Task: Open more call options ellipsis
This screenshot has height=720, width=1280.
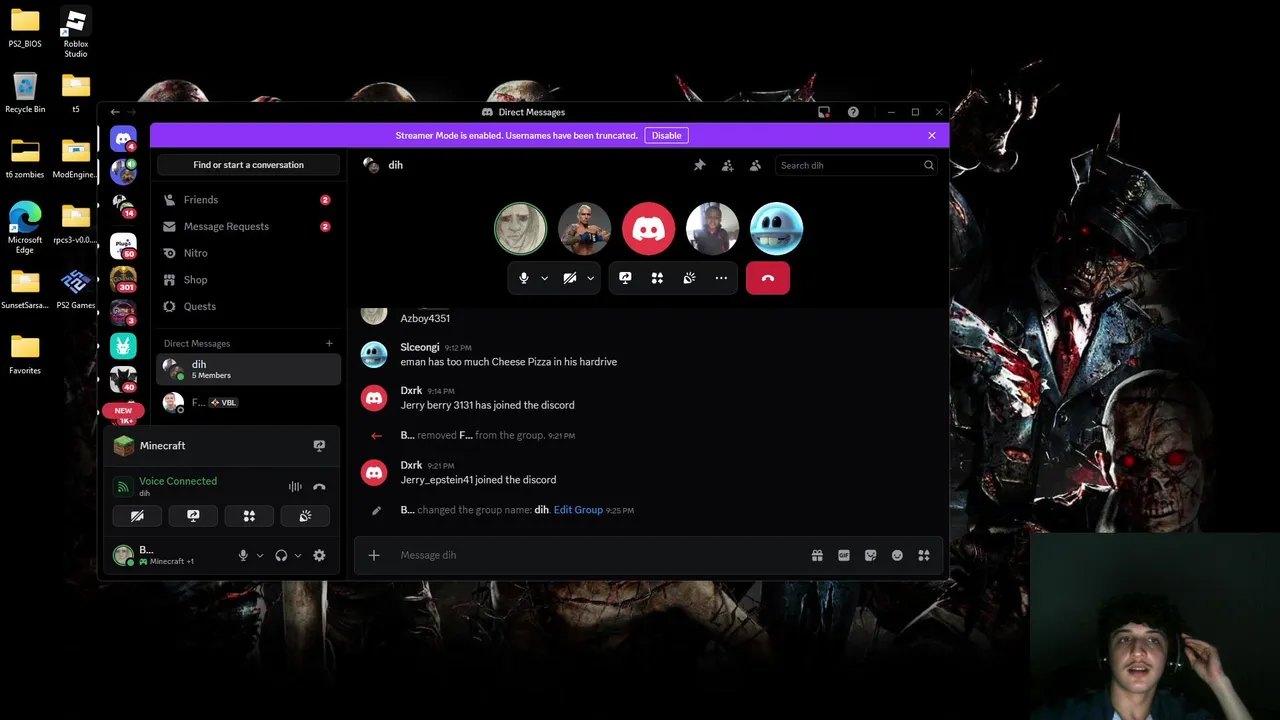Action: click(721, 278)
